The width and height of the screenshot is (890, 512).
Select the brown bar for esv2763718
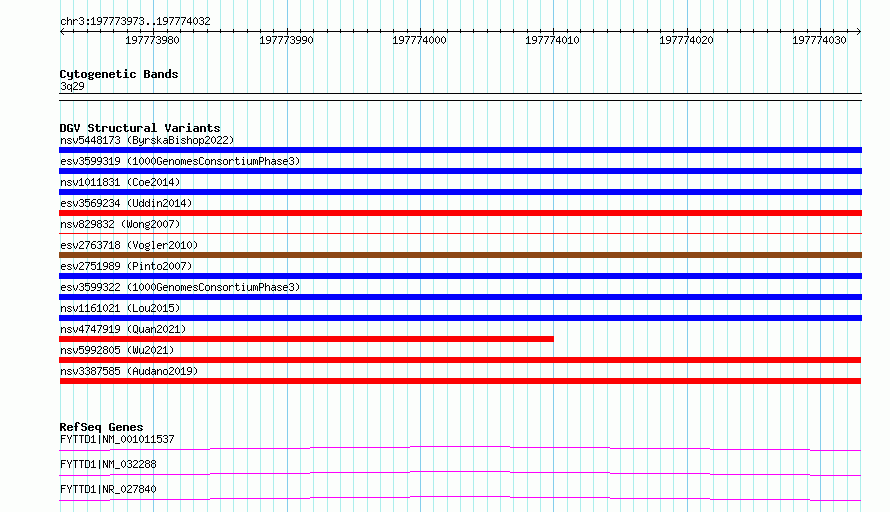tap(460, 255)
